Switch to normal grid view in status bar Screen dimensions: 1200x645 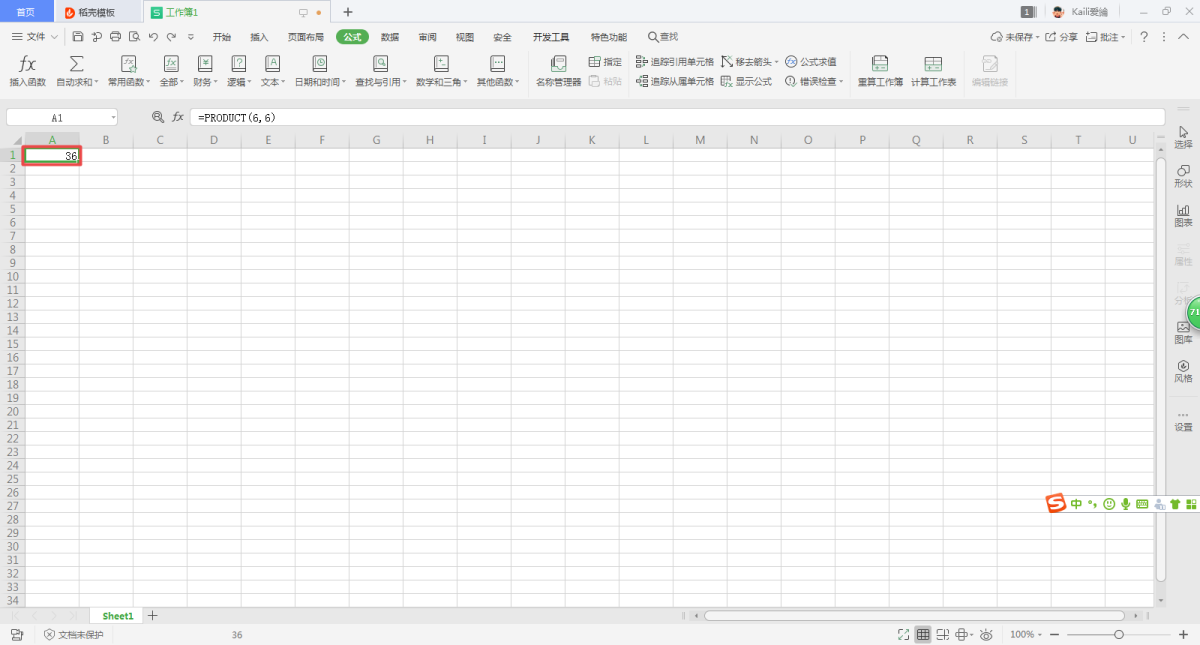tap(923, 635)
